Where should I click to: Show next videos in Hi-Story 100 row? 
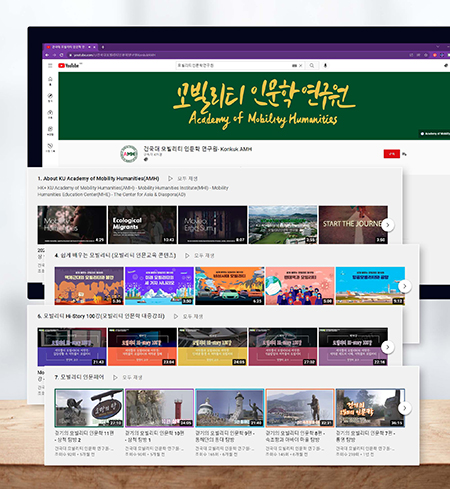[x=388, y=347]
